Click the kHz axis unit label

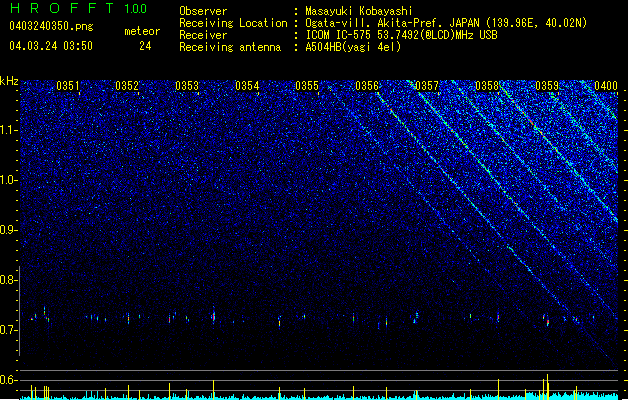[9, 81]
